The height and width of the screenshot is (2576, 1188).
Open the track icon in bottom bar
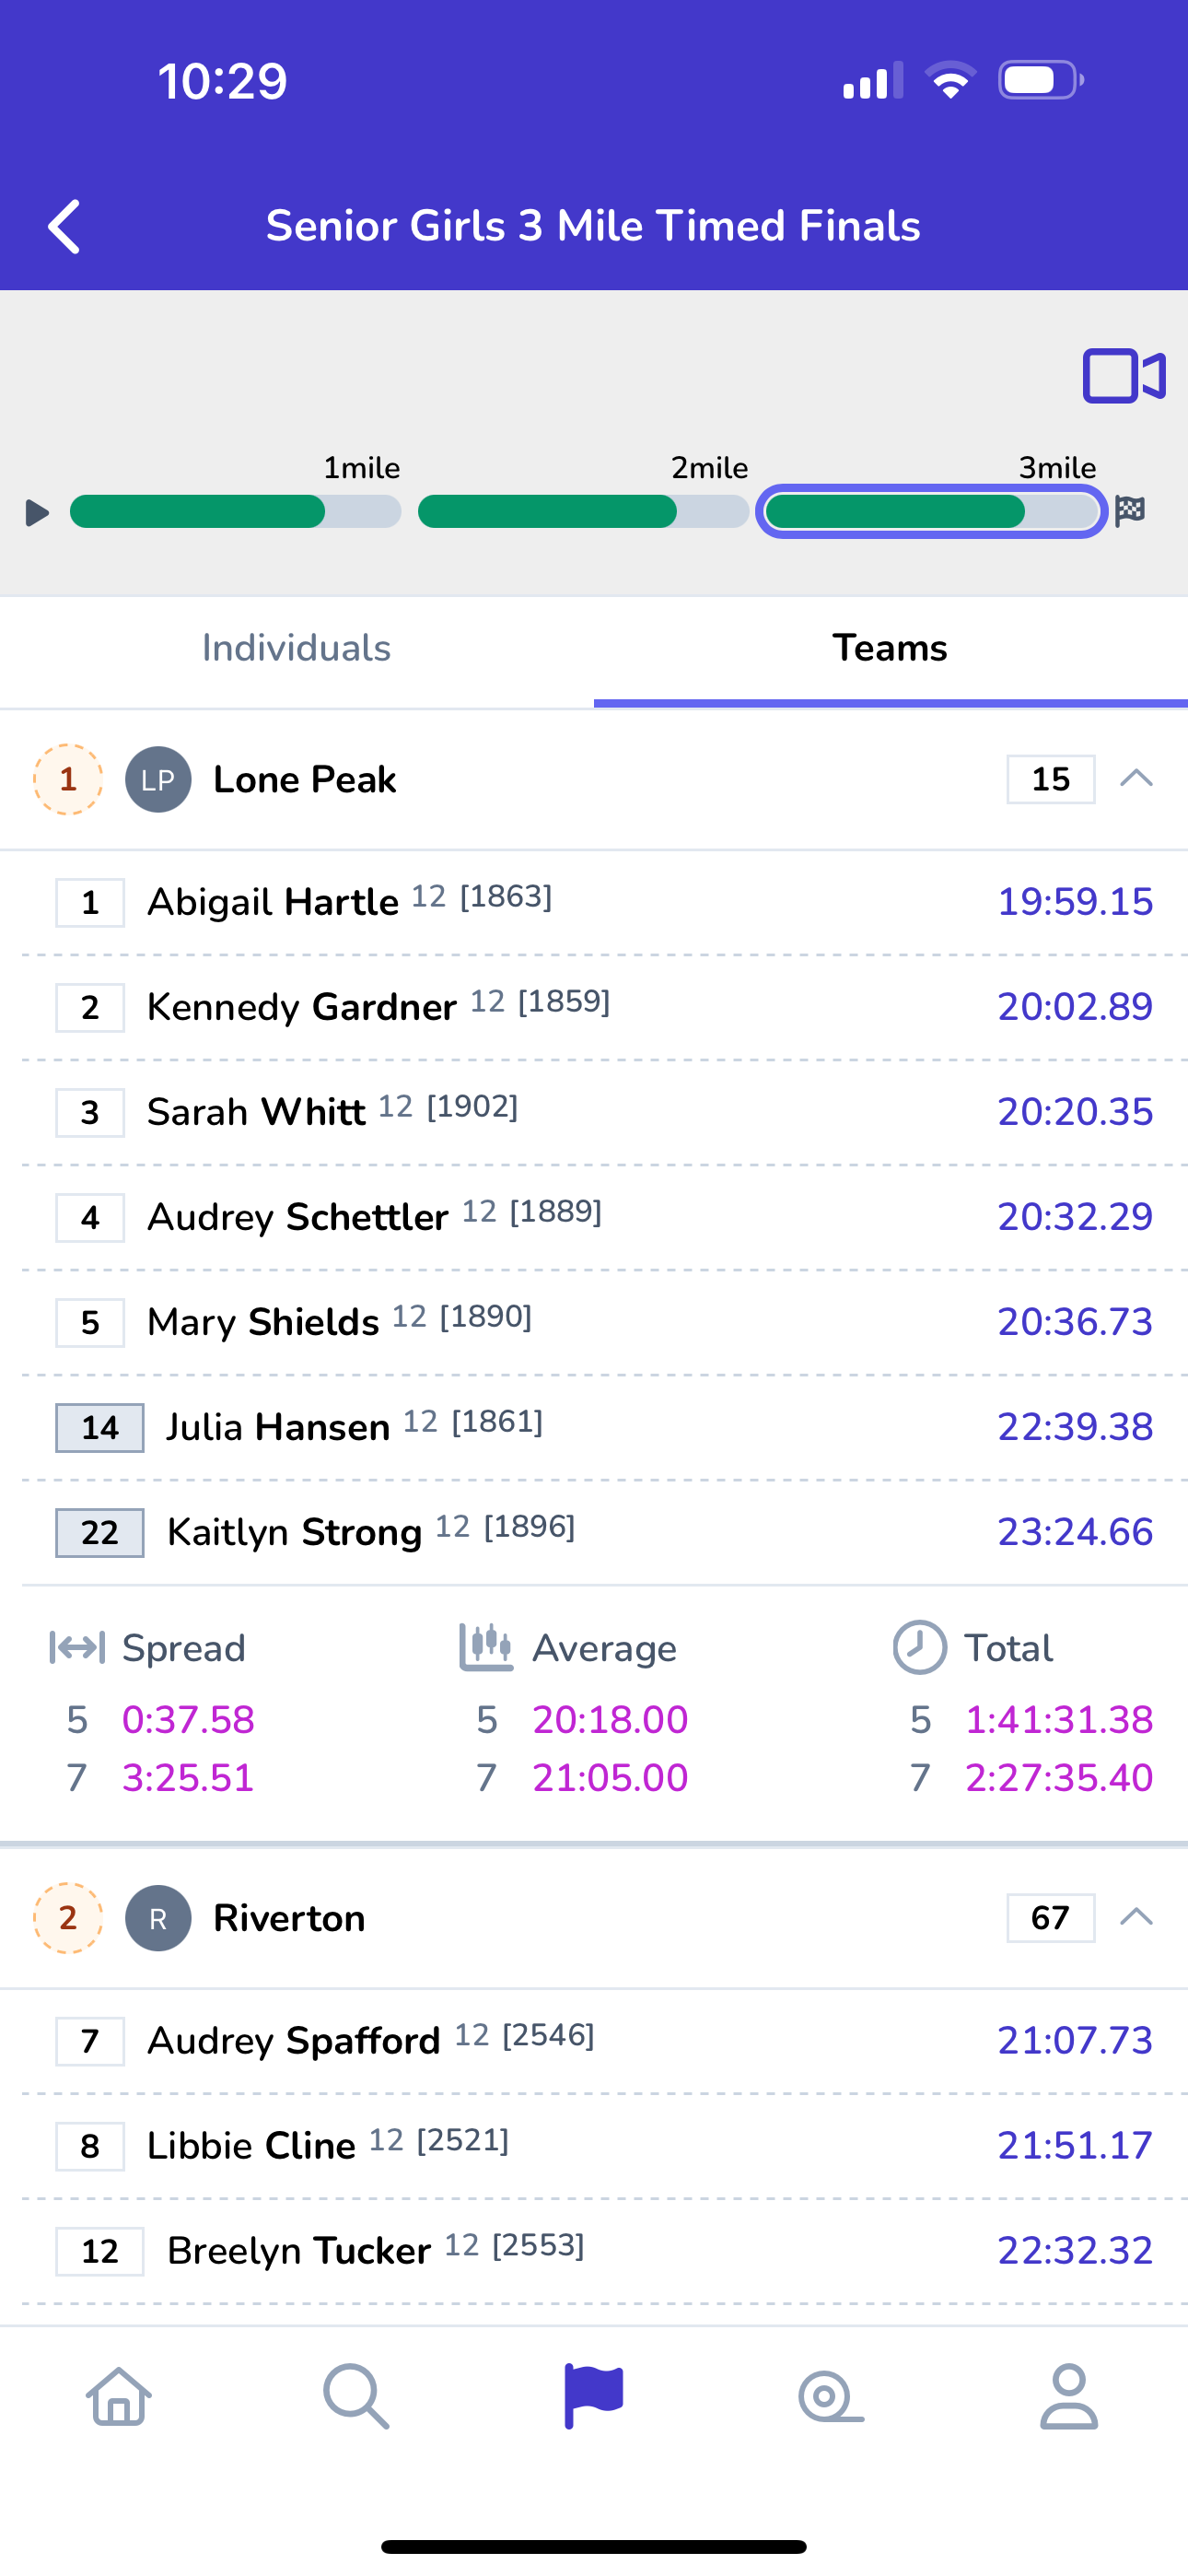tap(831, 2398)
